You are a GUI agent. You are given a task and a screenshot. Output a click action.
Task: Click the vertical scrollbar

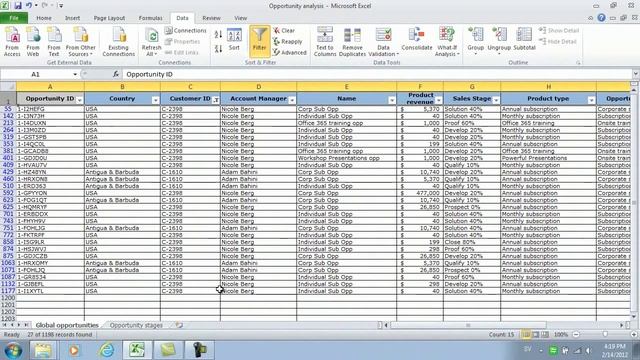pyautogui.click(x=634, y=202)
